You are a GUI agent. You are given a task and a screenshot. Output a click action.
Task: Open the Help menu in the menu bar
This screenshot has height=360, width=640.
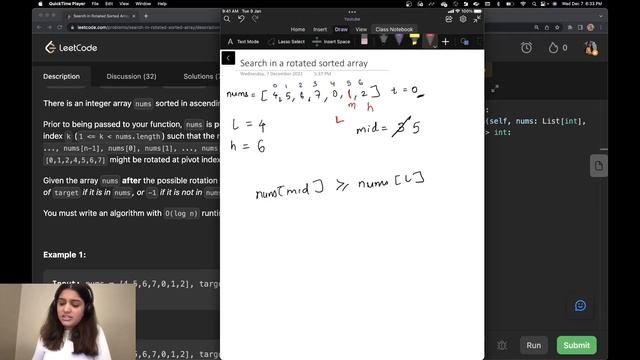pyautogui.click(x=162, y=4)
